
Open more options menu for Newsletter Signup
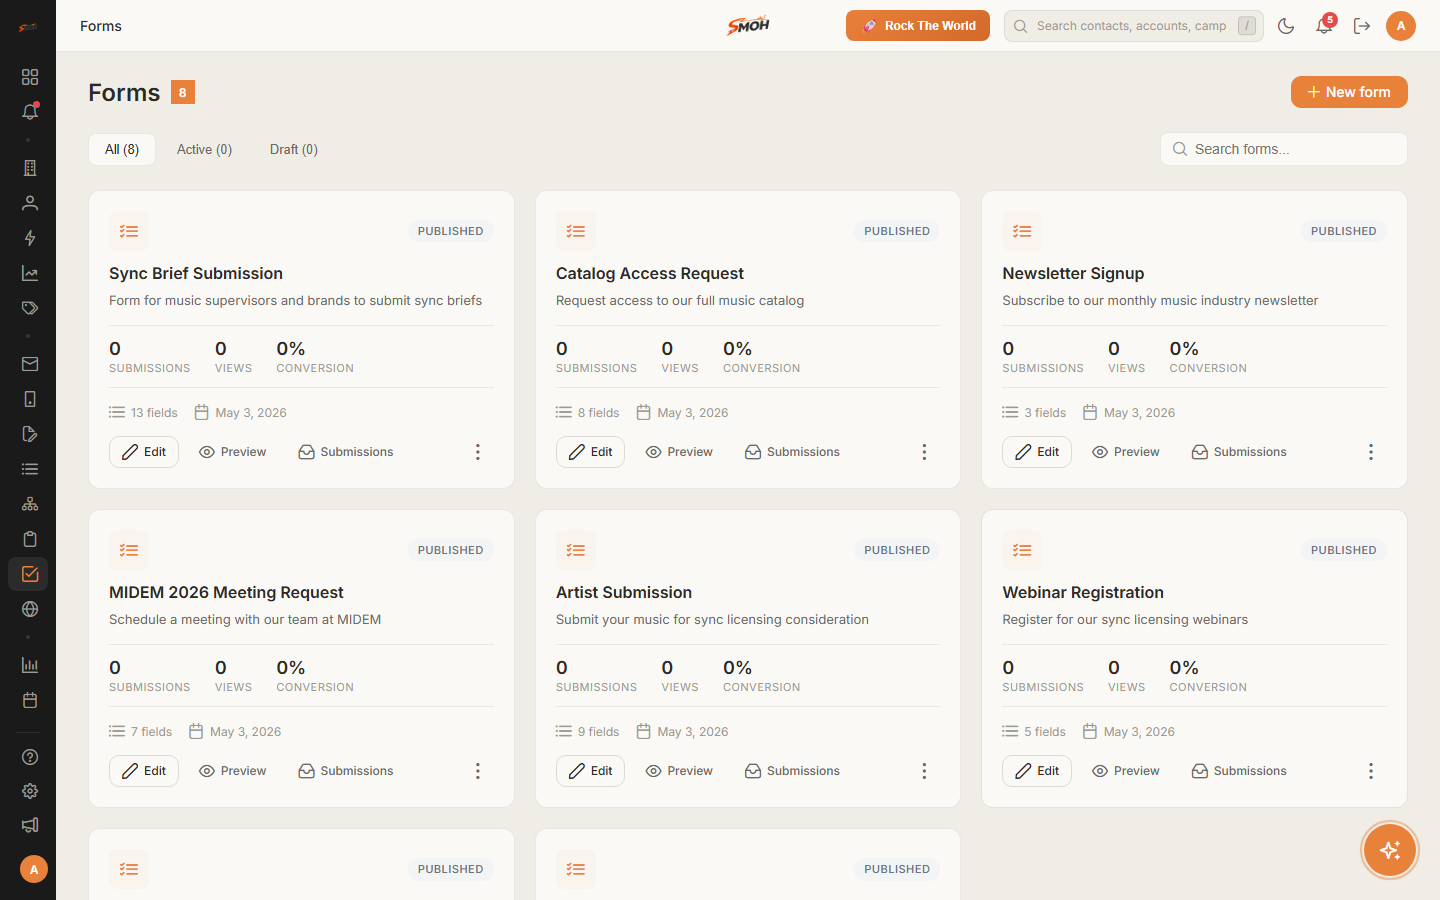click(x=1371, y=452)
